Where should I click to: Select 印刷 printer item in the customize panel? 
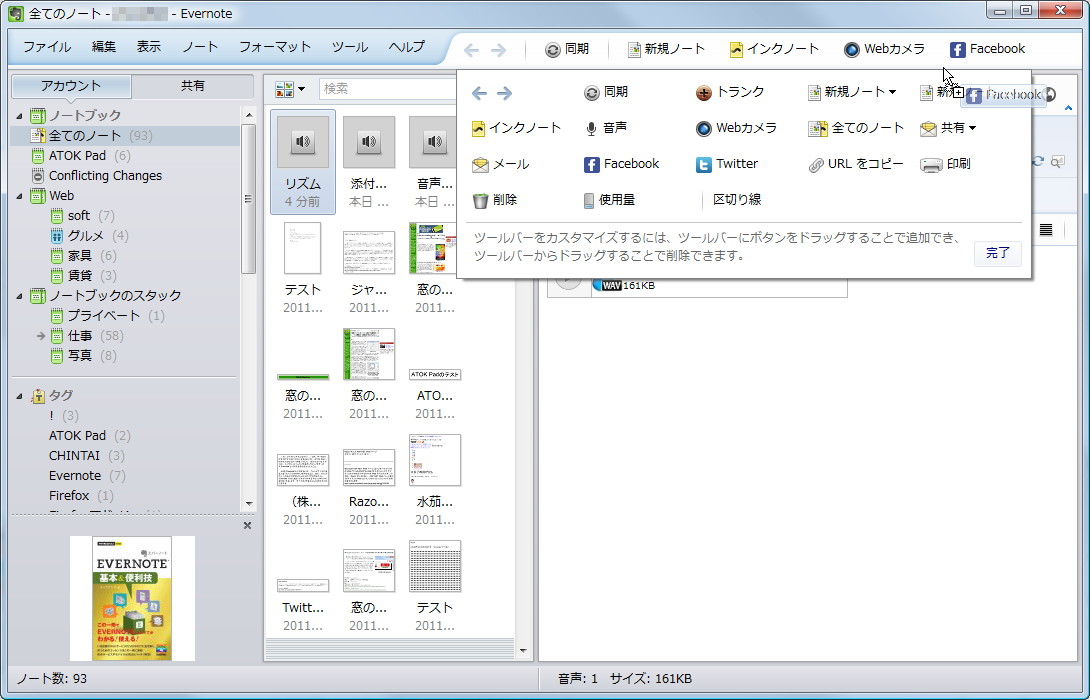945,165
